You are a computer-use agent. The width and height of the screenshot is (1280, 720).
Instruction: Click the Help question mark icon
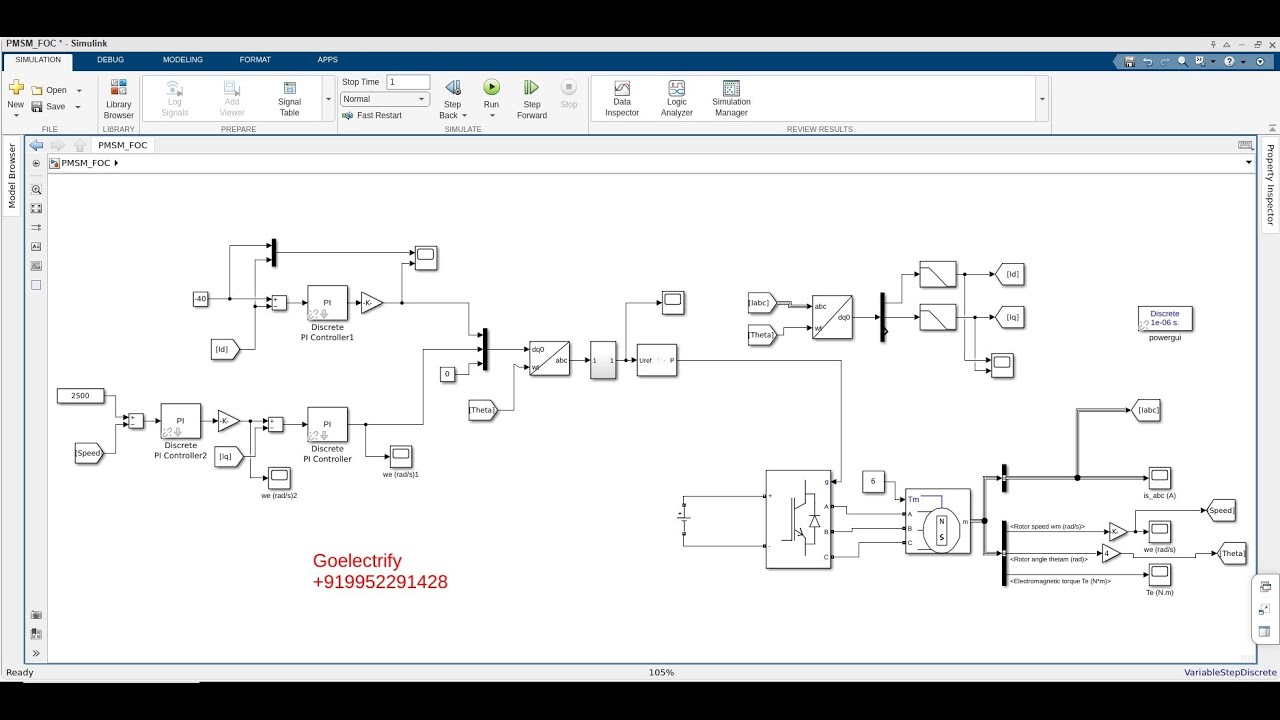pyautogui.click(x=1229, y=61)
